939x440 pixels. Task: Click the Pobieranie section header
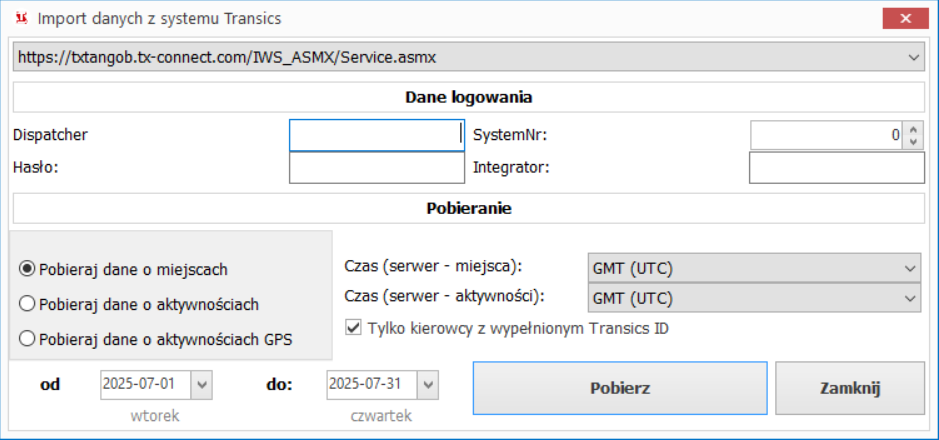(469, 208)
